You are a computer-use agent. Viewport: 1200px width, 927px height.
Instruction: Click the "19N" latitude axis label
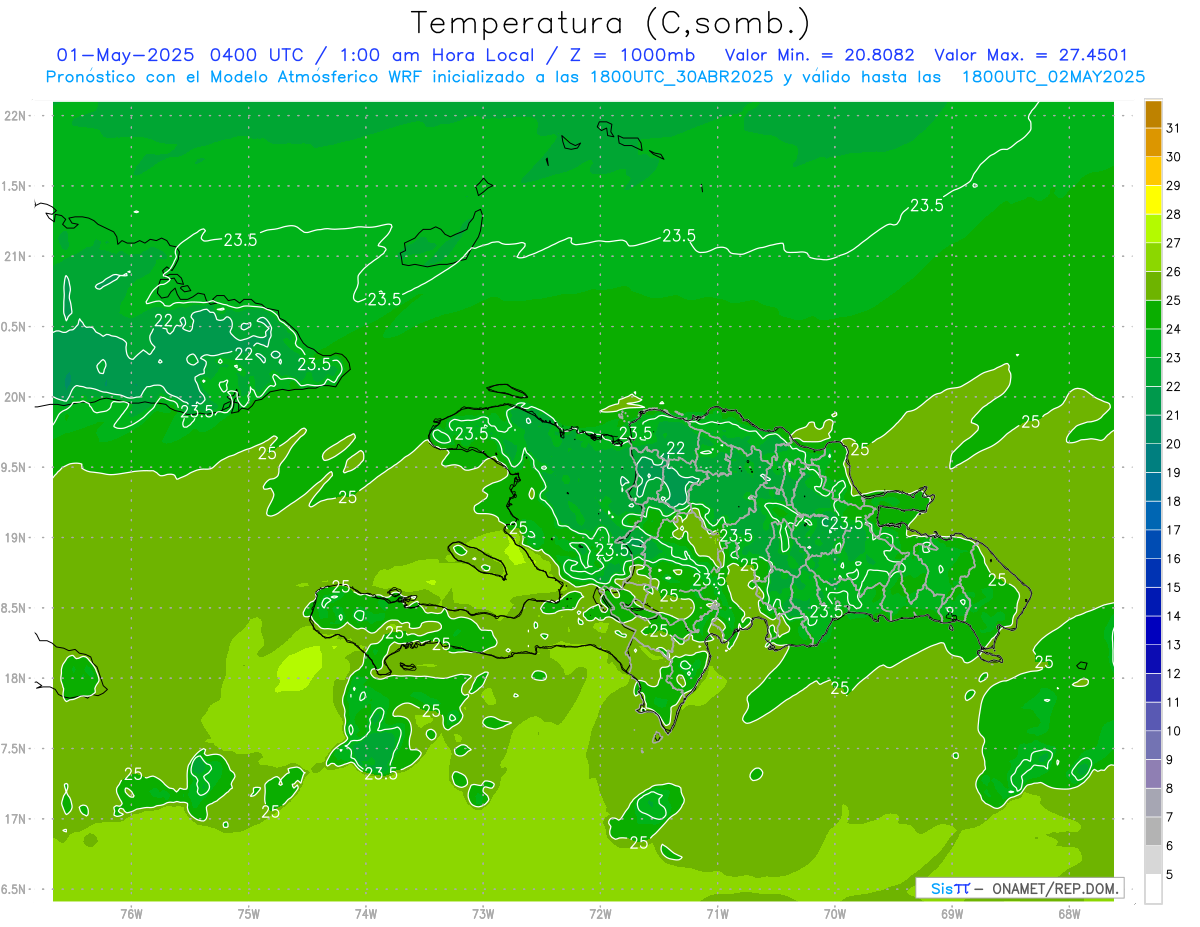pyautogui.click(x=16, y=537)
